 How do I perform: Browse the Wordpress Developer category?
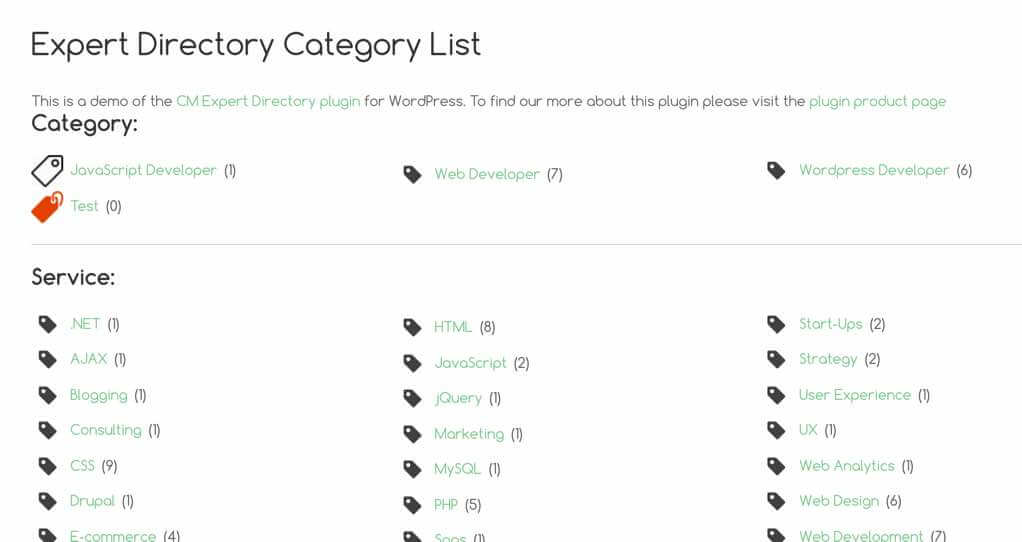coord(873,170)
